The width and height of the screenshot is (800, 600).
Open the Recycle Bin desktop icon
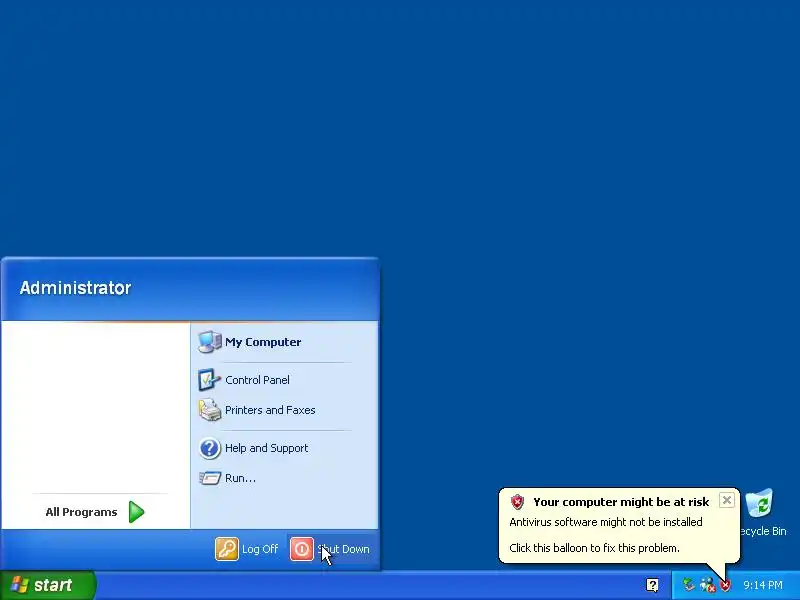(x=761, y=512)
